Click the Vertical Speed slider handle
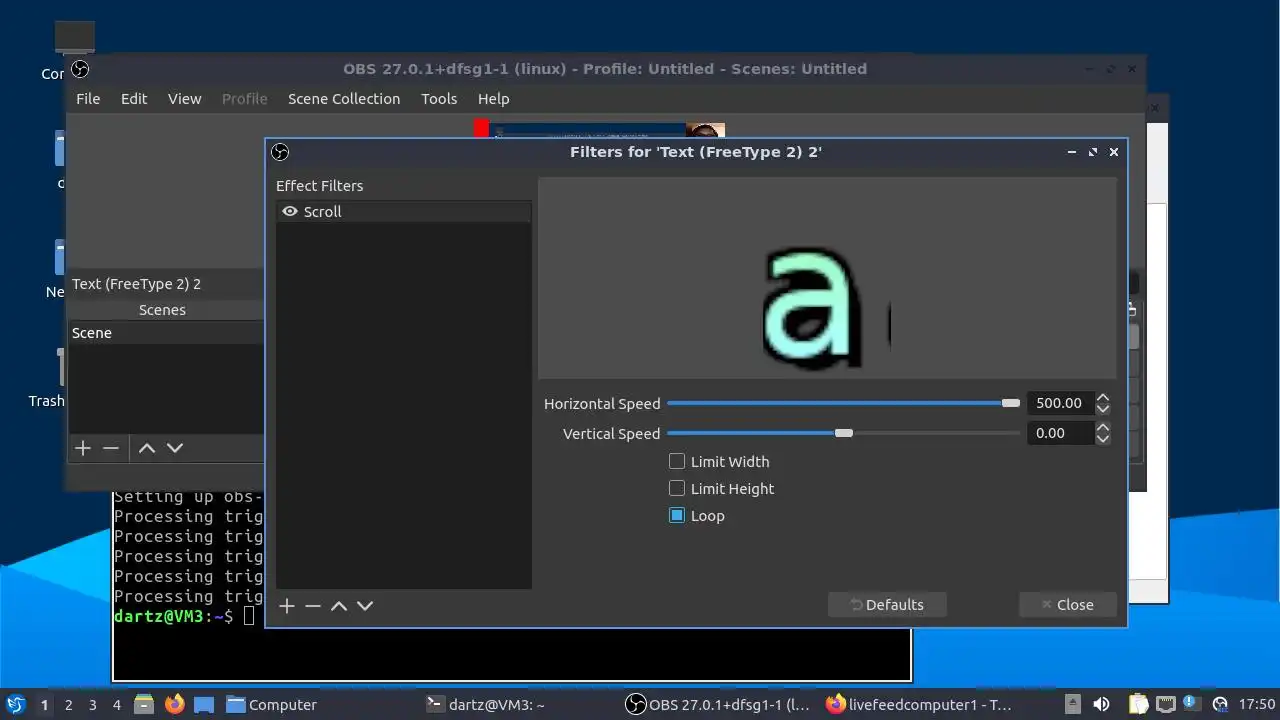This screenshot has height=720, width=1280. click(844, 433)
